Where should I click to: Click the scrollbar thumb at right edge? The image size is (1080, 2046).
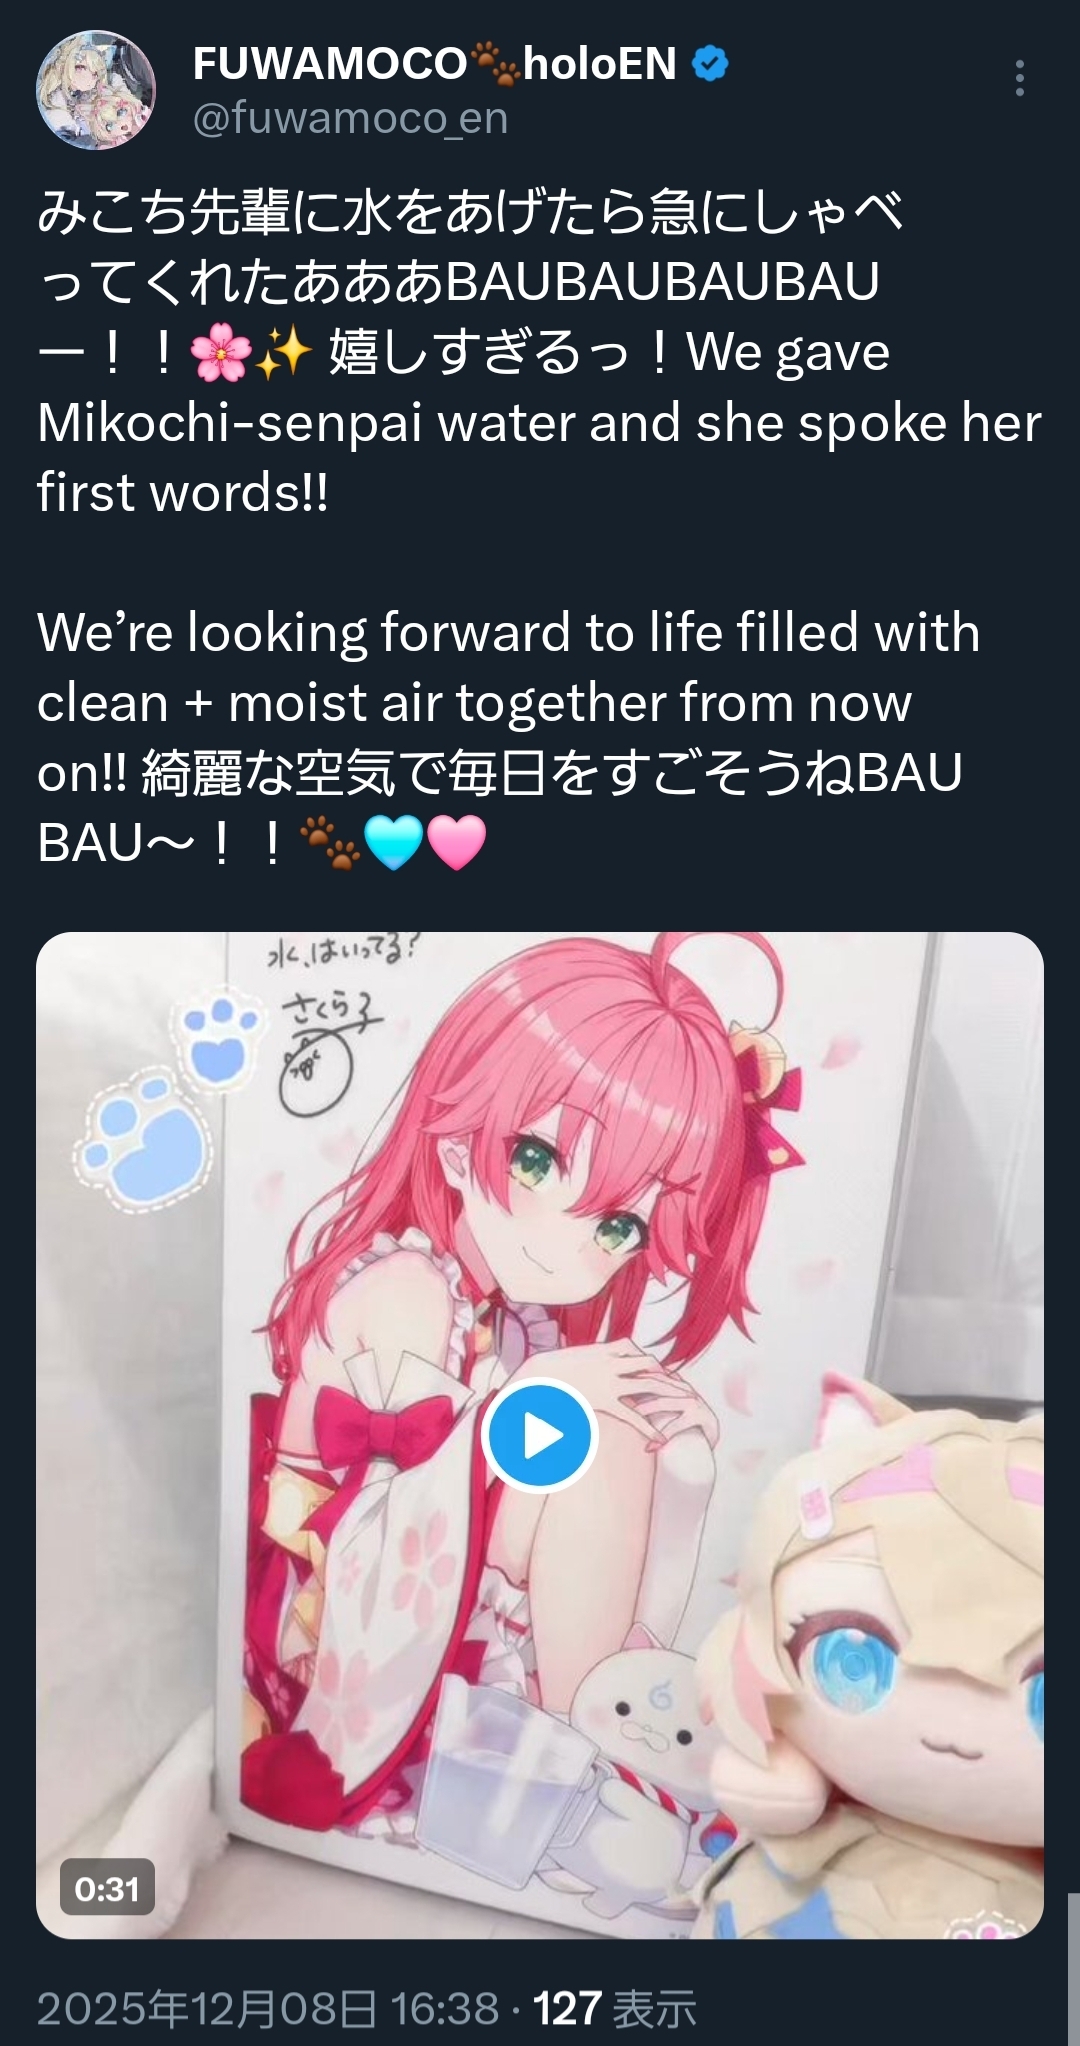[1073, 1969]
